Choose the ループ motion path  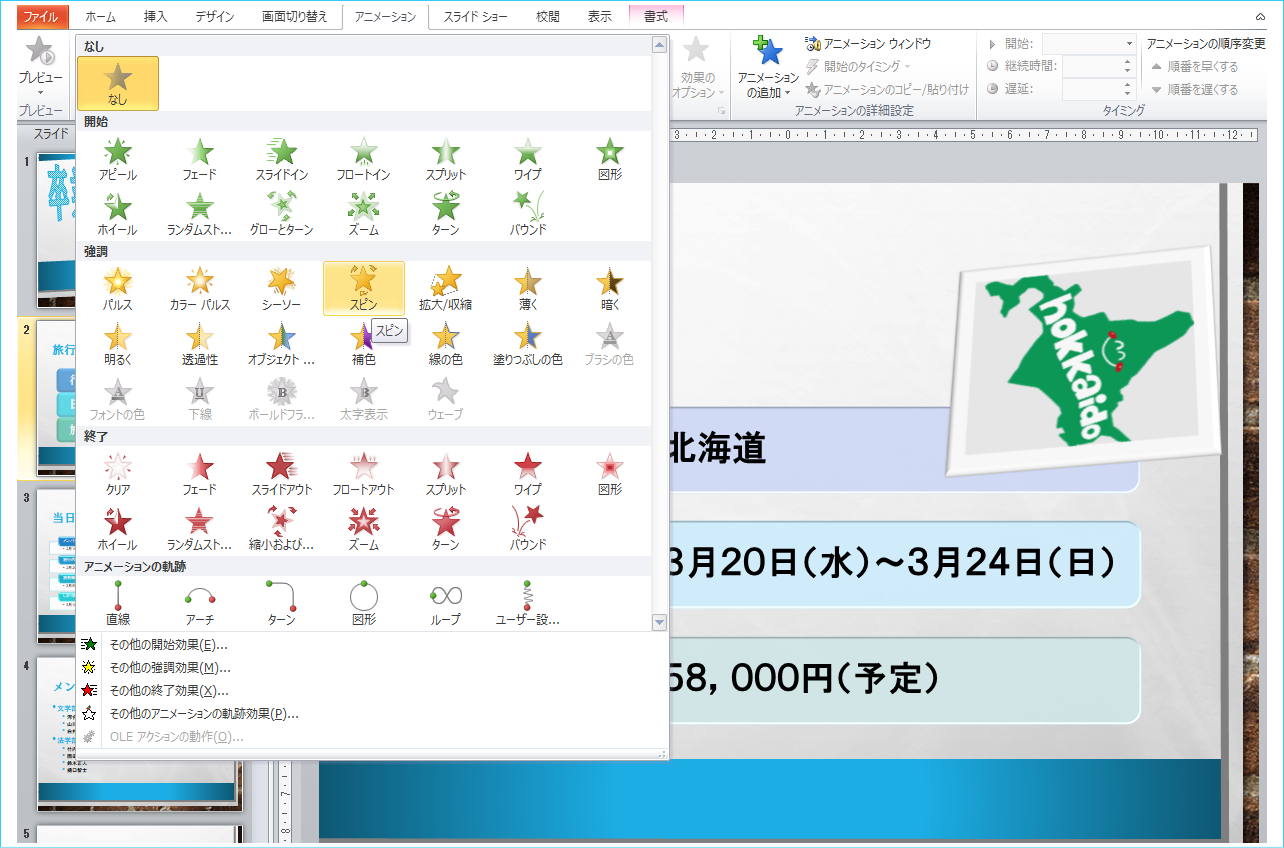445,603
